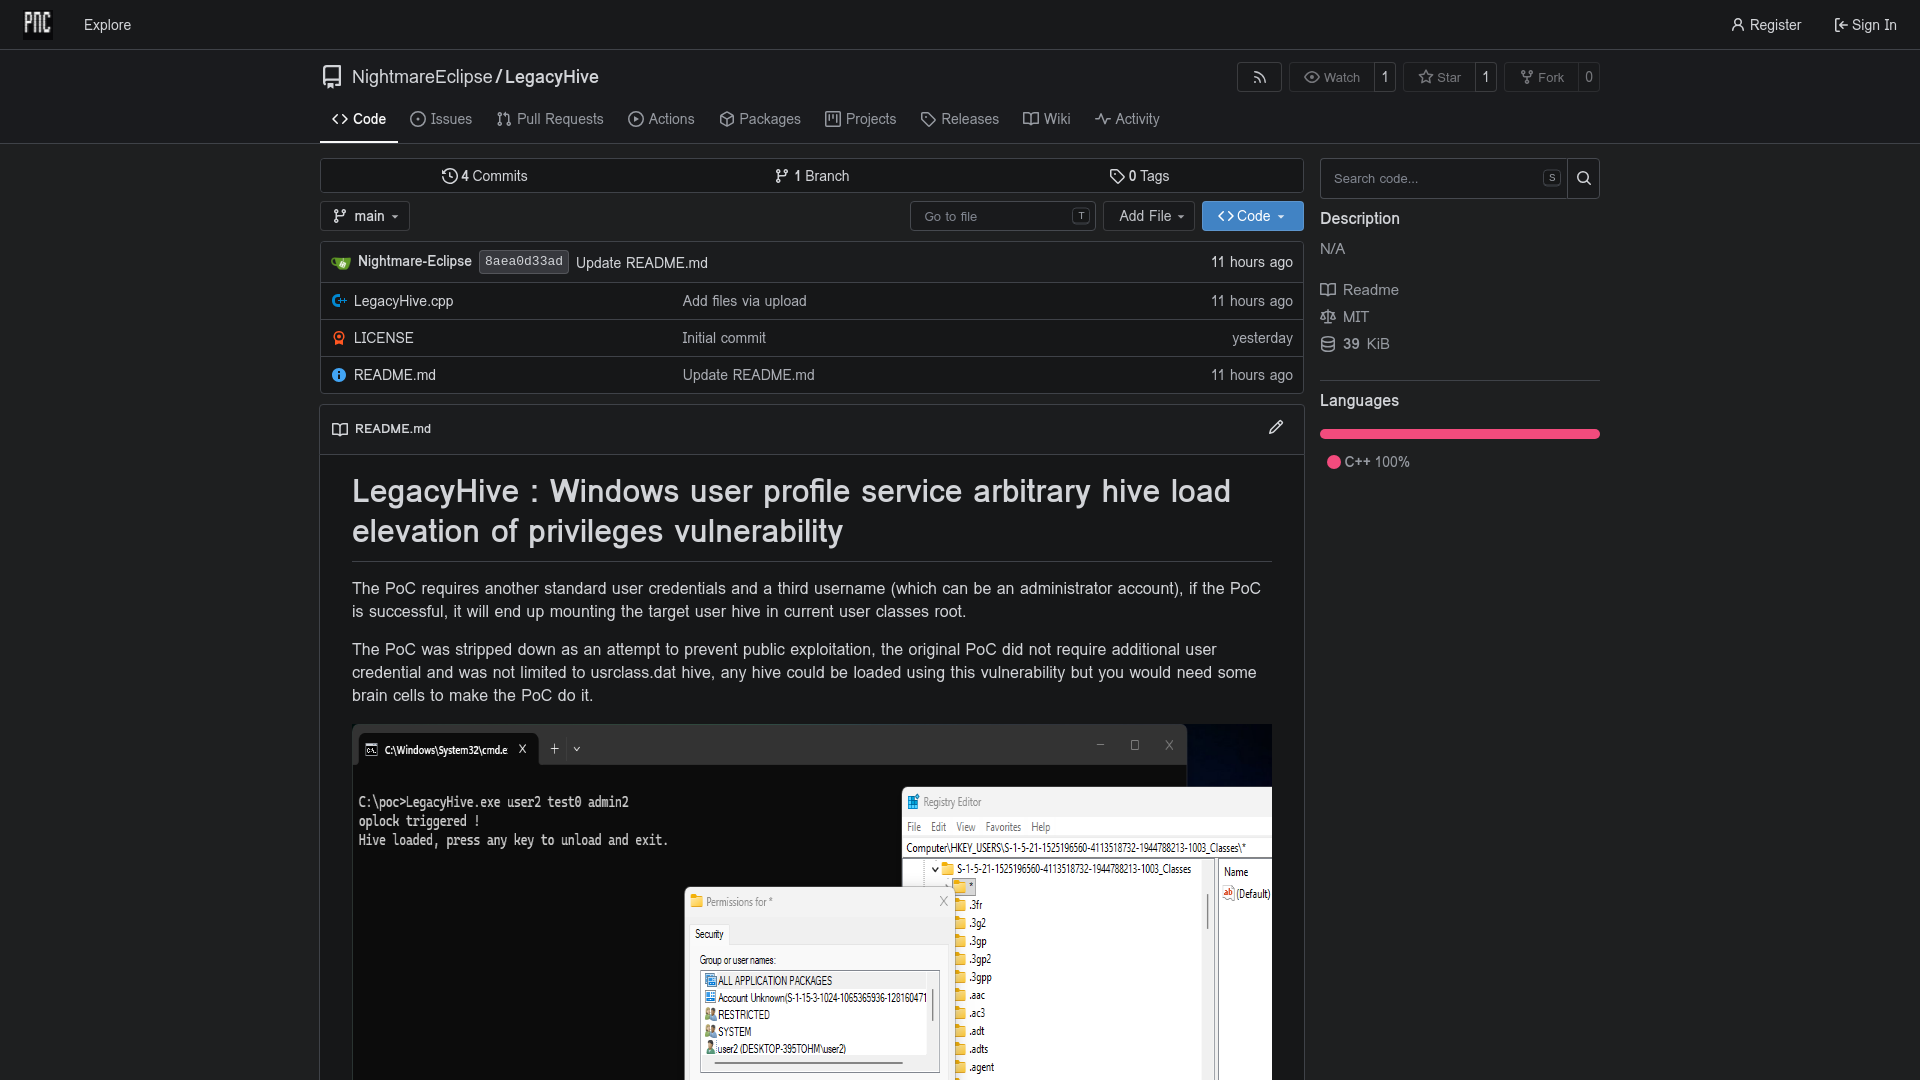Expand the blue Code clone dropdown
Image resolution: width=1920 pixels, height=1080 pixels.
tap(1253, 216)
